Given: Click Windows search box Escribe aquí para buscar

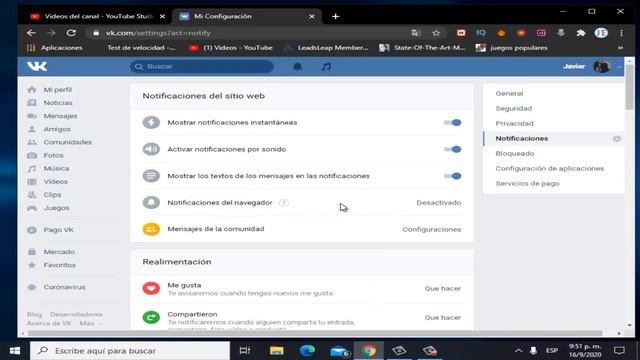Looking at the screenshot, I should coord(130,351).
